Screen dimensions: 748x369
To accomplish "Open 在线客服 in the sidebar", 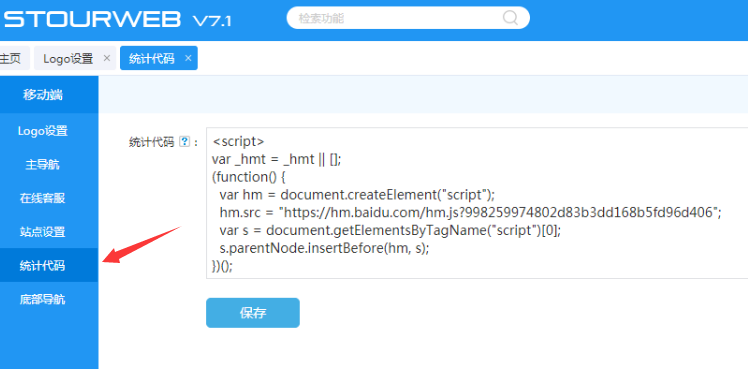I will pos(43,198).
